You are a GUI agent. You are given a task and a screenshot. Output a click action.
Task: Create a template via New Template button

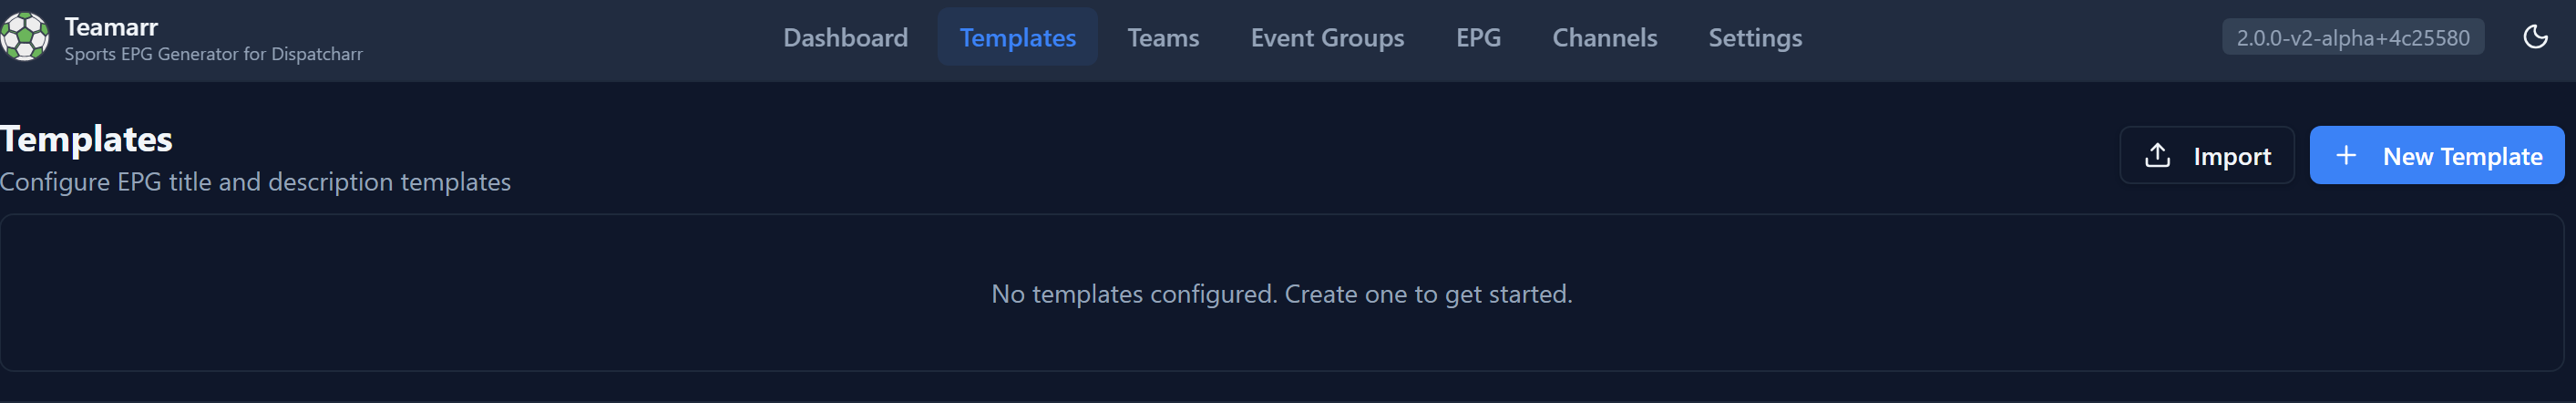coord(2461,156)
